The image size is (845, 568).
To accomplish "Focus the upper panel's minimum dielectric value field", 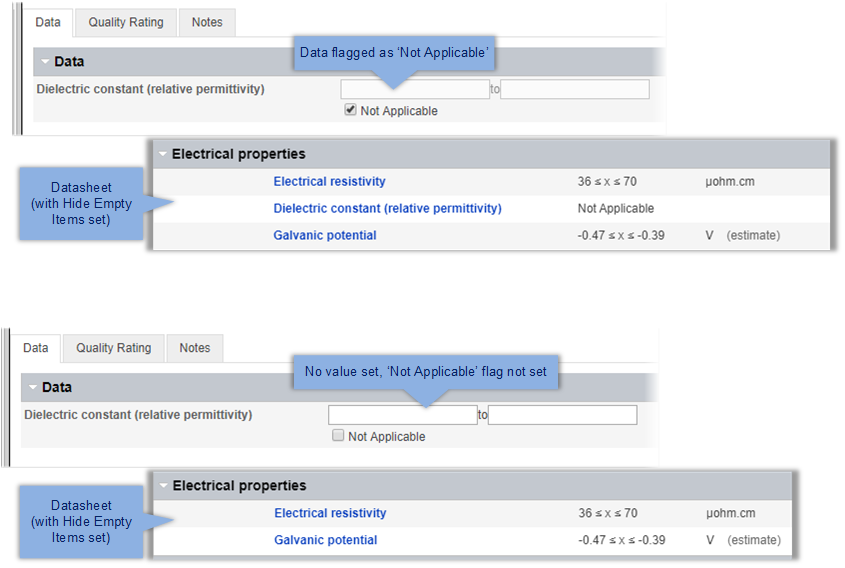I will [x=415, y=89].
